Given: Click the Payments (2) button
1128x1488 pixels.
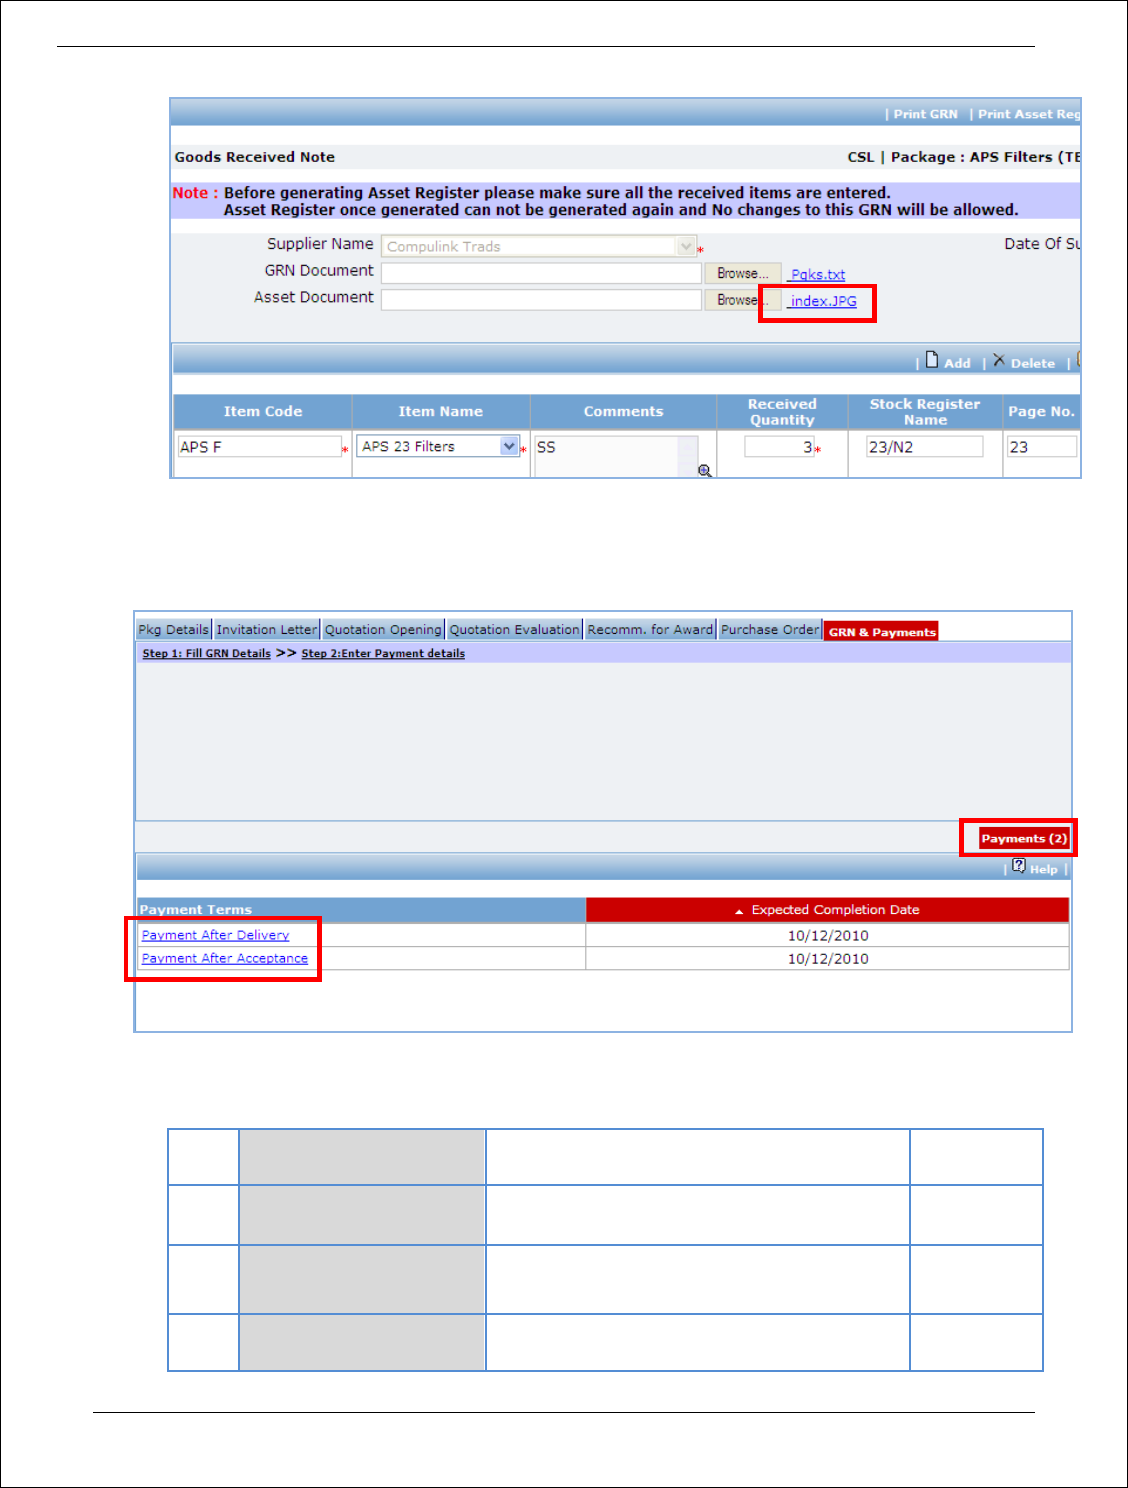Looking at the screenshot, I should coord(1024,838).
